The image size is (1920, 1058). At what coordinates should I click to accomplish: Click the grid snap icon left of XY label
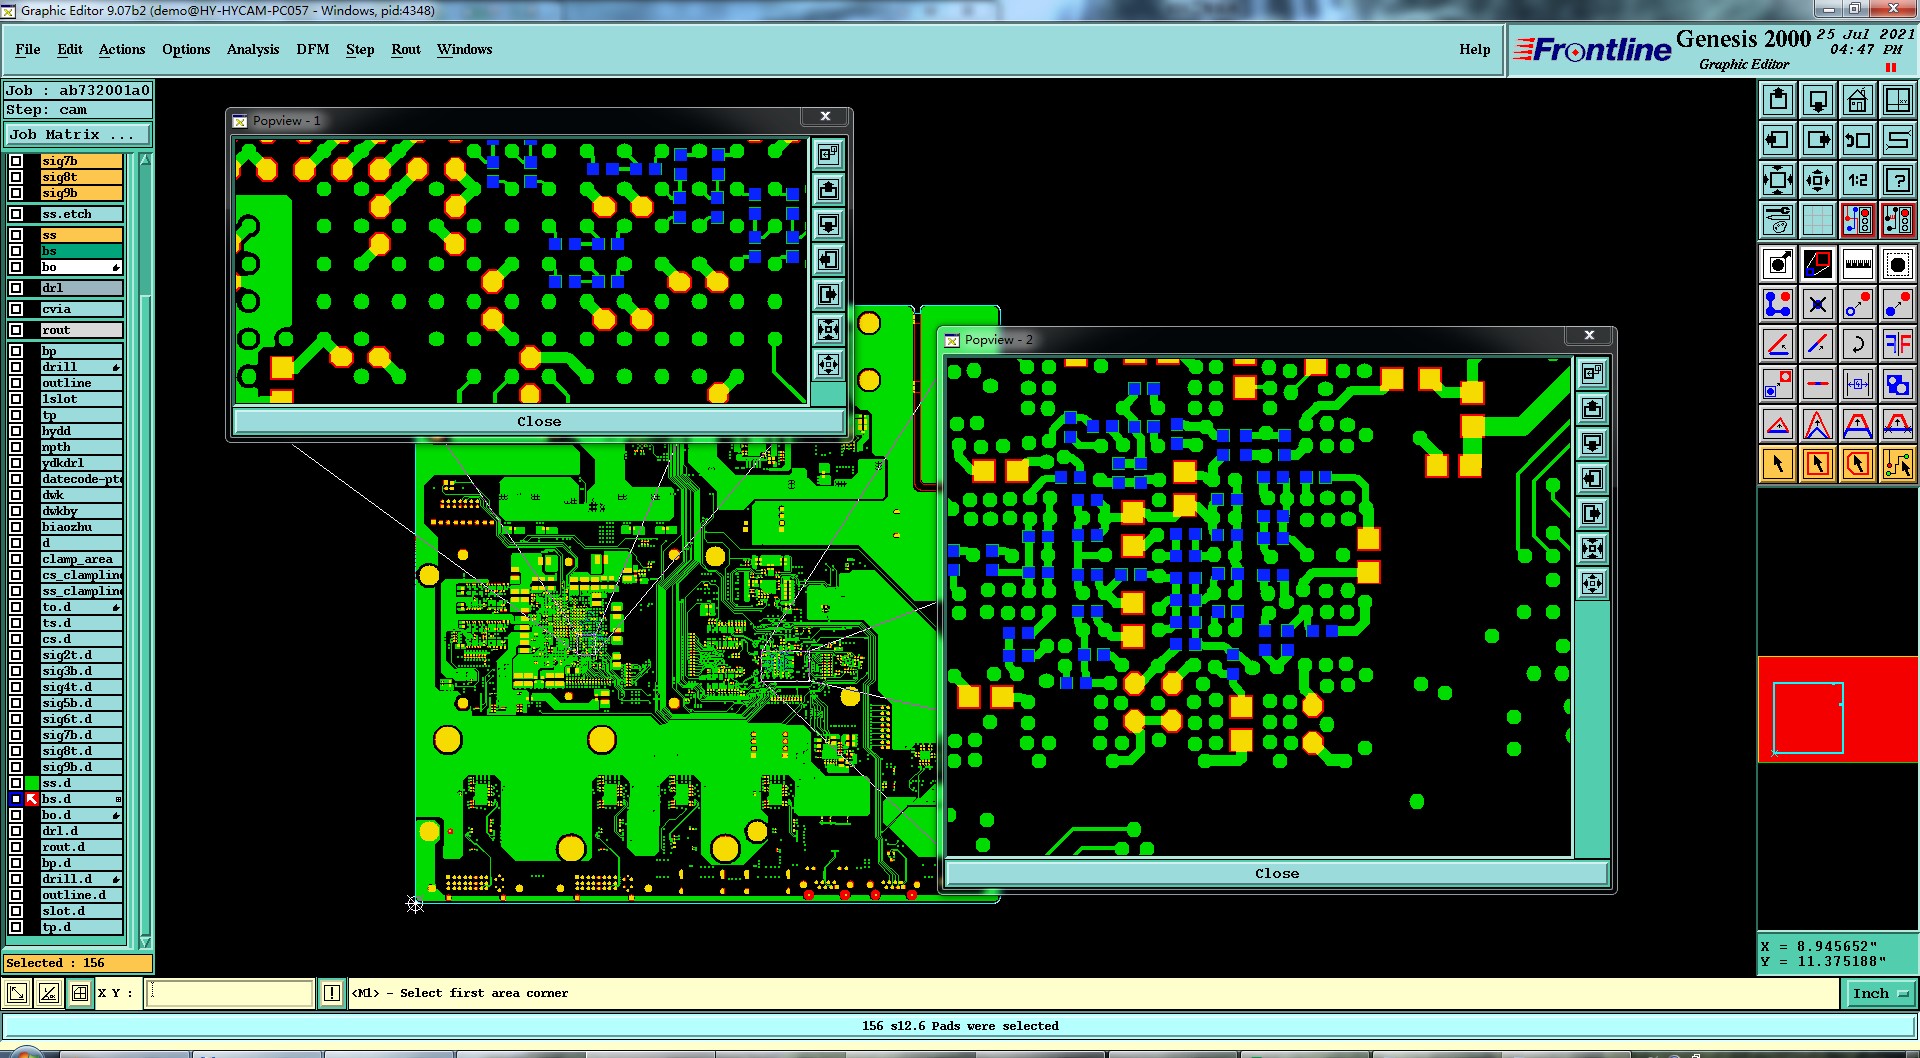(x=80, y=993)
